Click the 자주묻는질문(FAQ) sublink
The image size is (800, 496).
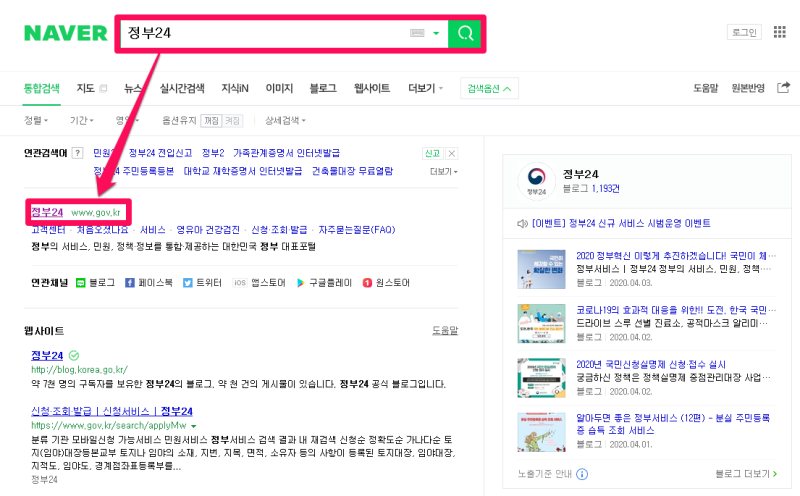(357, 230)
